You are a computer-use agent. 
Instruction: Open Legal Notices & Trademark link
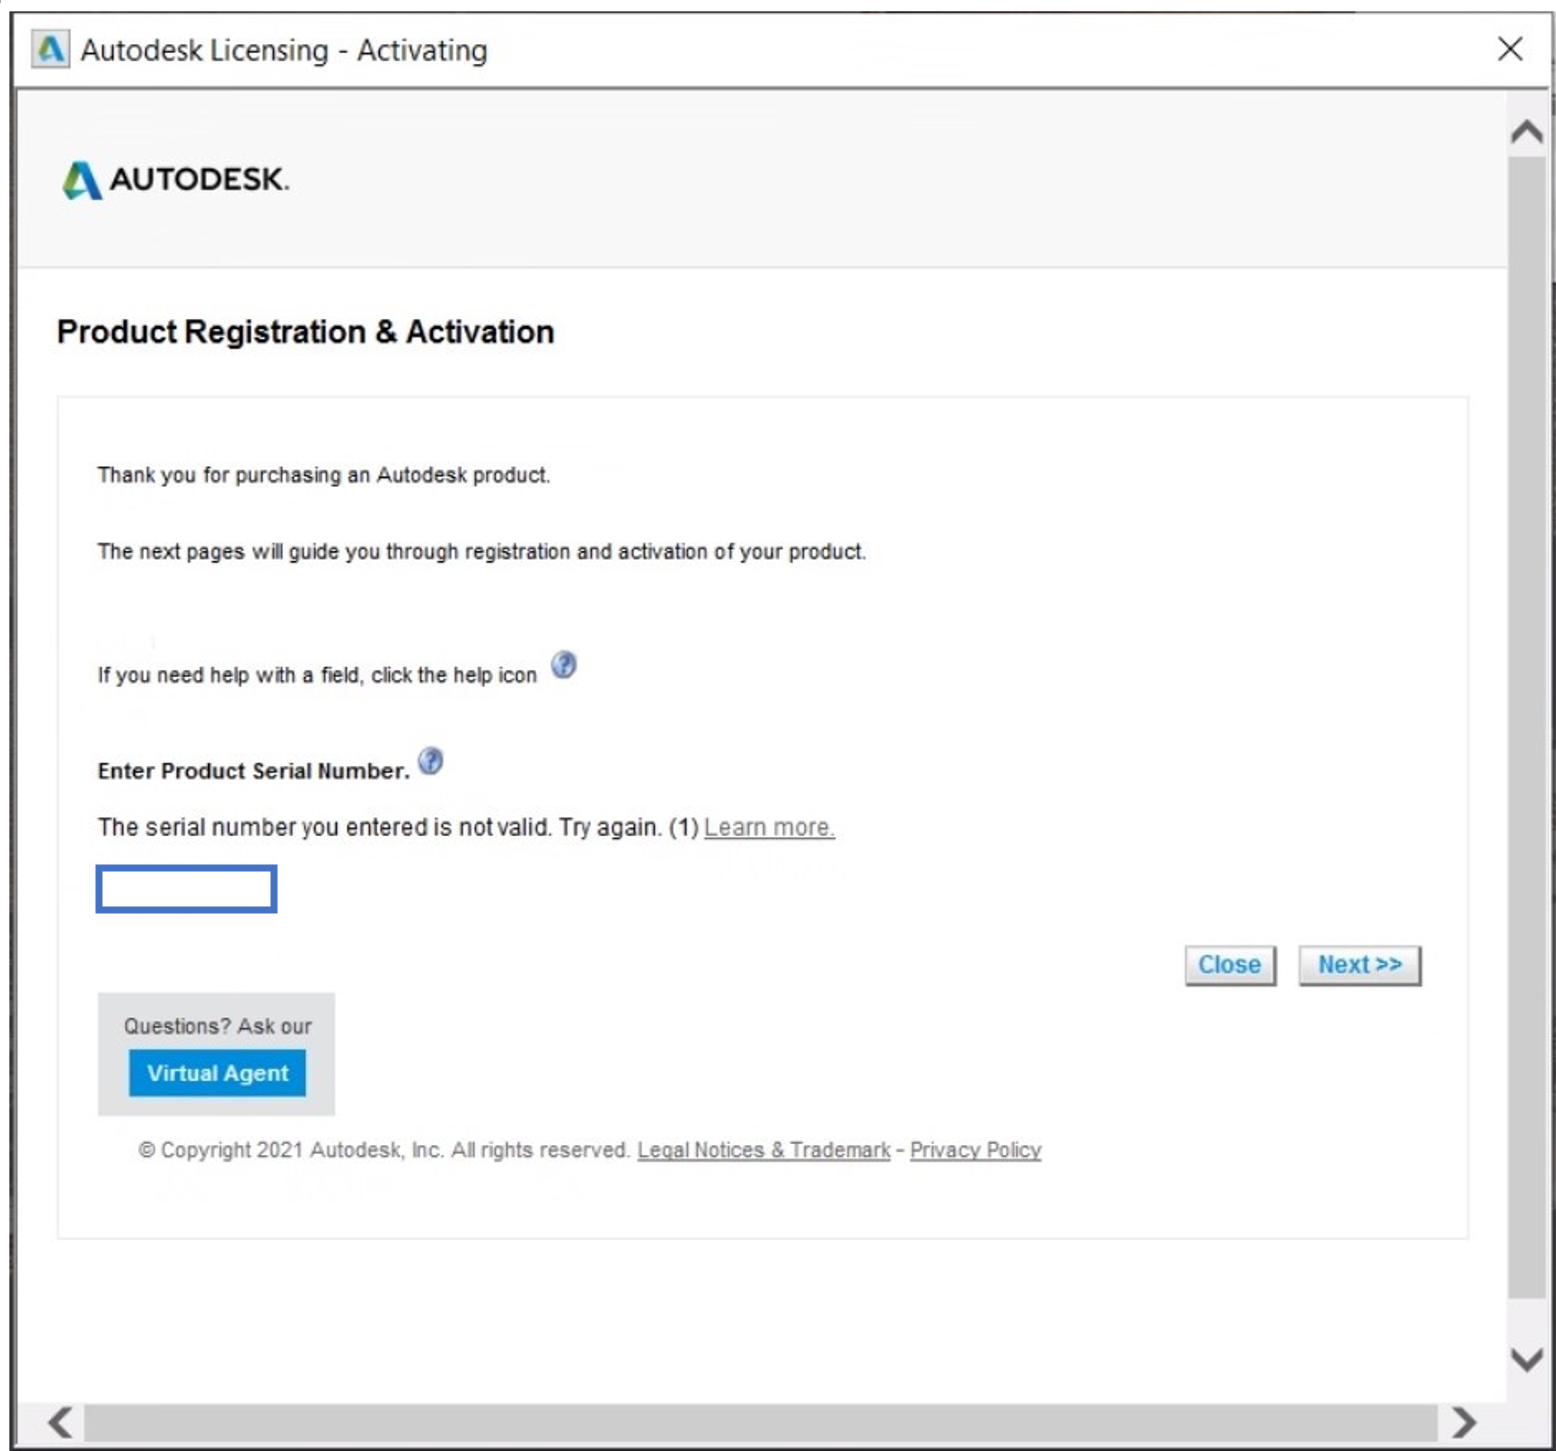point(764,1150)
